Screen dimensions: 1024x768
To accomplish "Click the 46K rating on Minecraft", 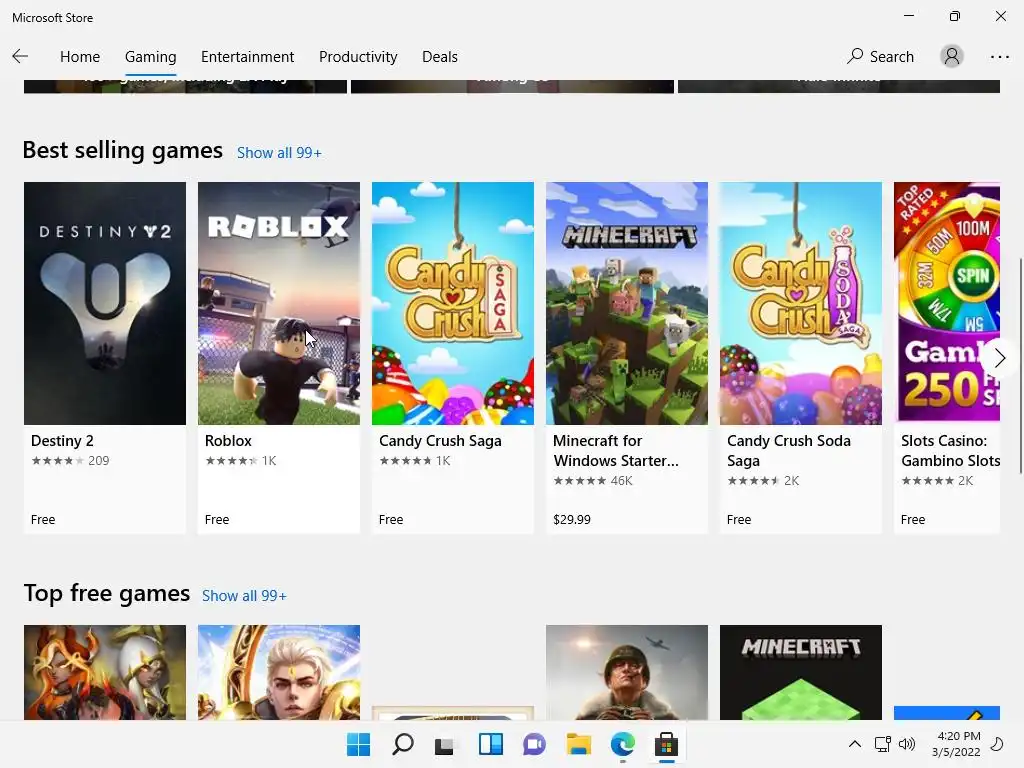I will coord(593,481).
